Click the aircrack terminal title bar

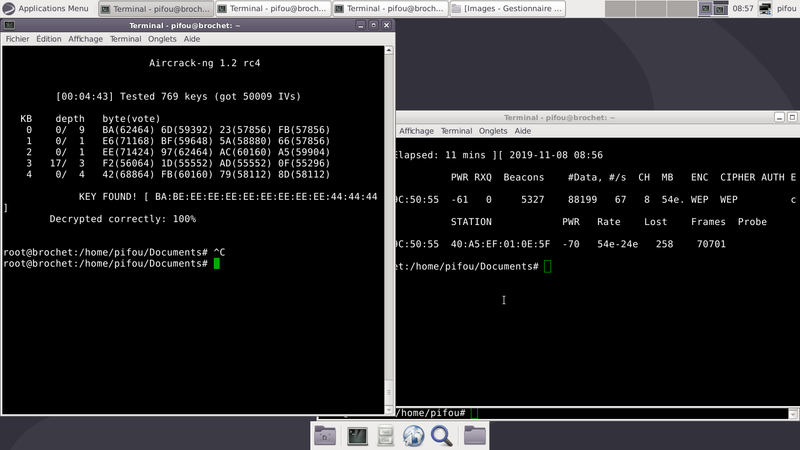(185, 25)
